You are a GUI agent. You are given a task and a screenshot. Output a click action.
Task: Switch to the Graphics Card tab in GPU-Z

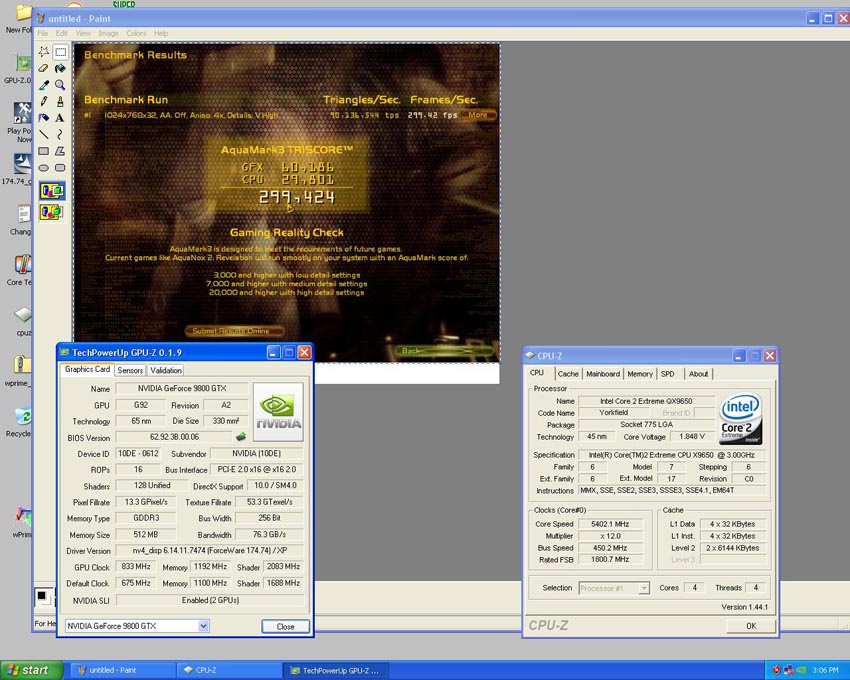pos(87,369)
